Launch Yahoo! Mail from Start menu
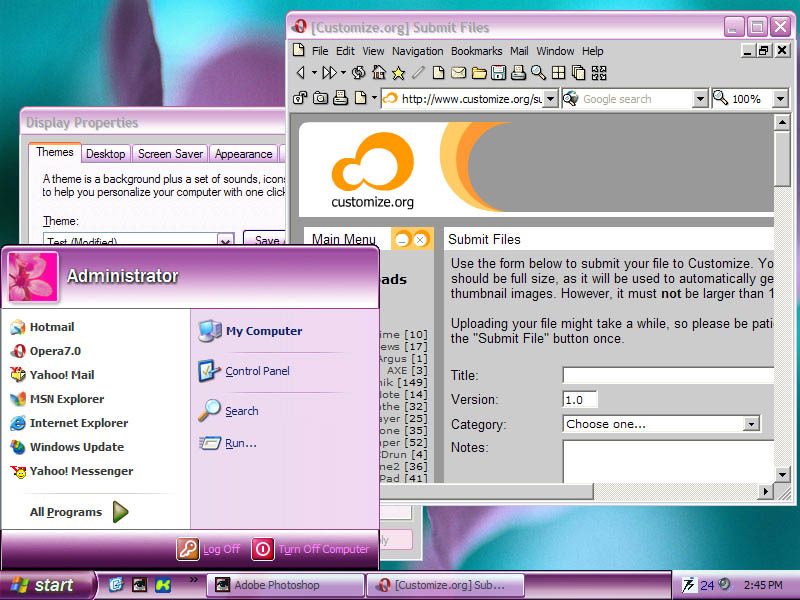Screen dimensions: 800x600 coord(52,375)
